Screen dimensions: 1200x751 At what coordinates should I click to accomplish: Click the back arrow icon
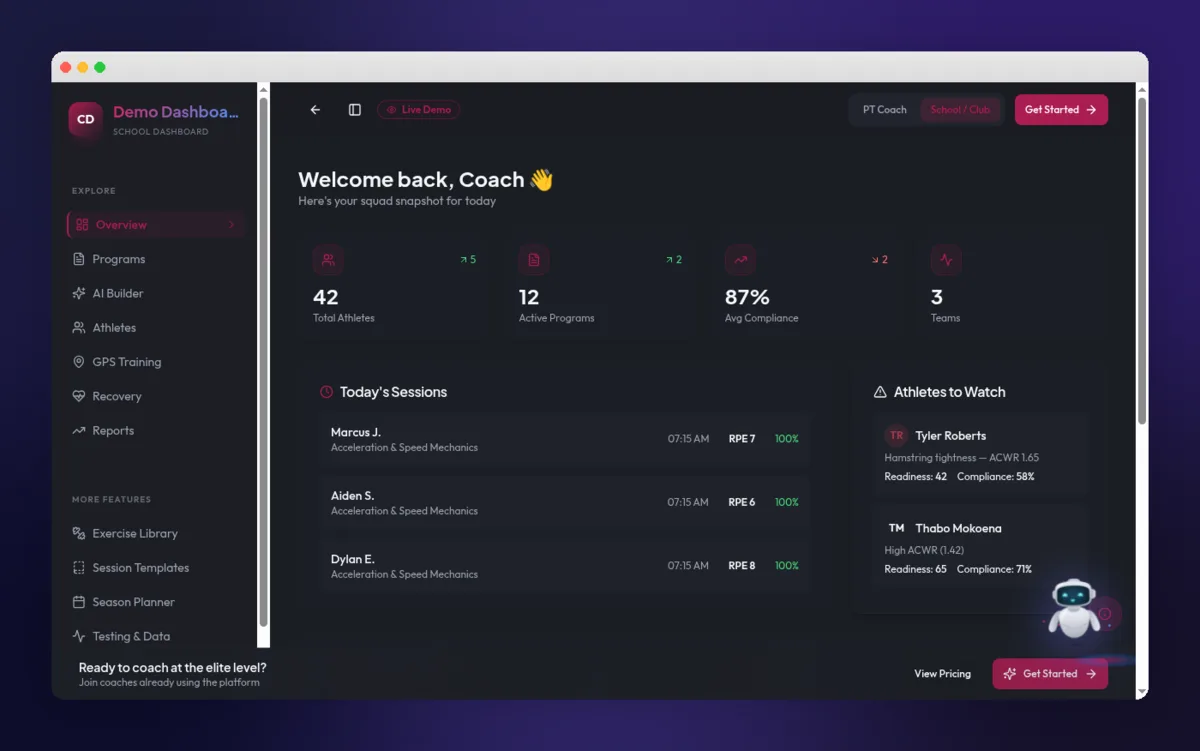click(315, 110)
